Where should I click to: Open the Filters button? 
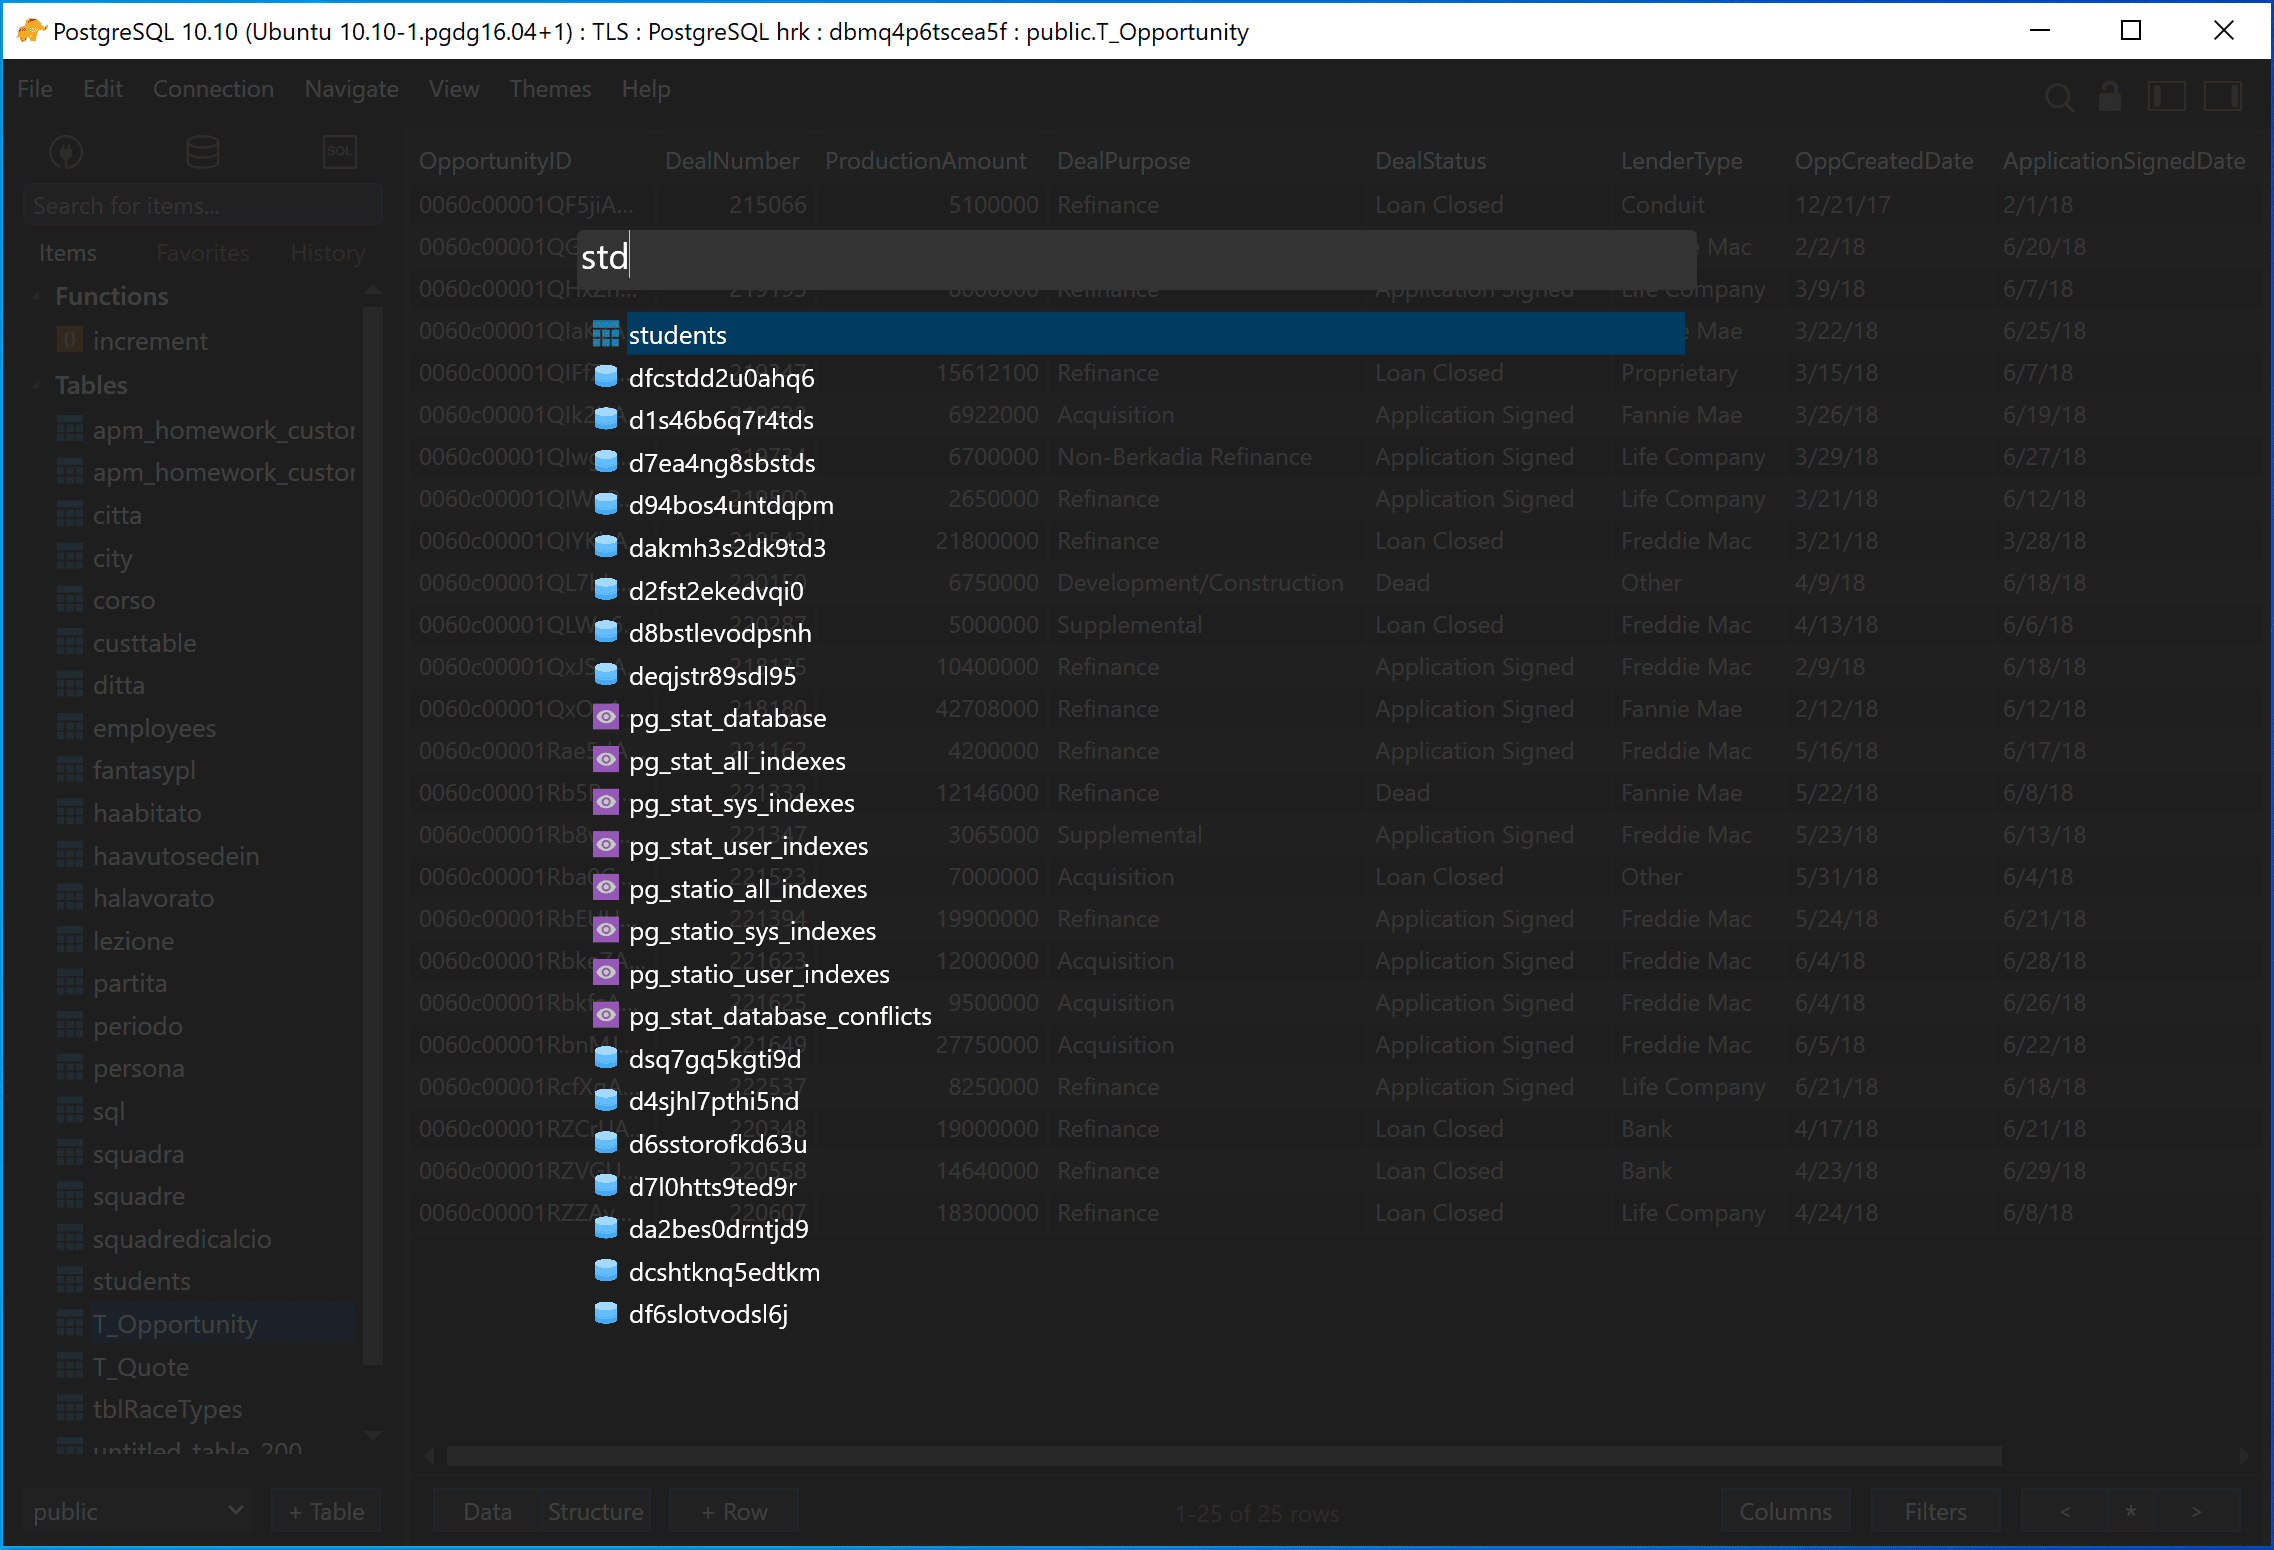tap(1934, 1511)
